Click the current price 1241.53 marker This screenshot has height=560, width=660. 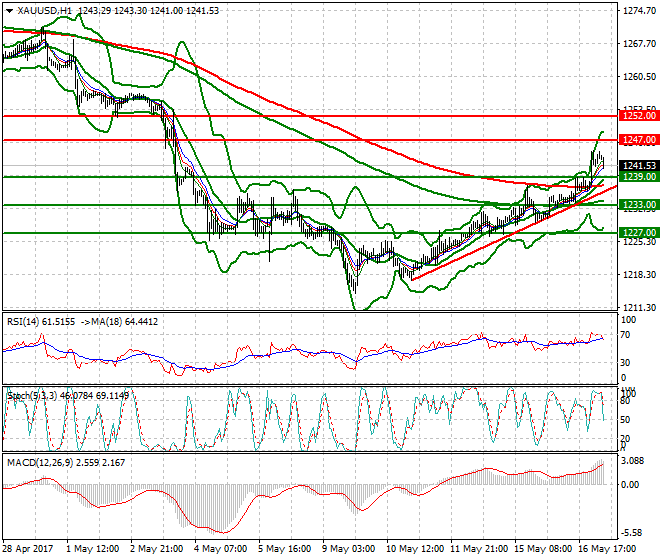[x=637, y=166]
